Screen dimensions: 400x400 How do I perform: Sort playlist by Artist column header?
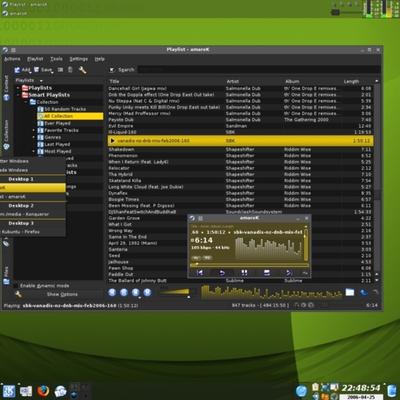pos(254,81)
